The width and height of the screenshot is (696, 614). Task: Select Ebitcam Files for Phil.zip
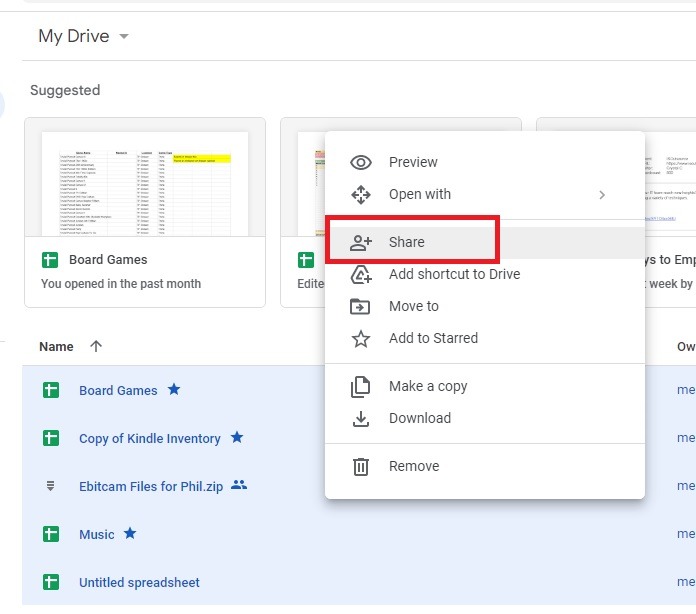[x=151, y=487]
